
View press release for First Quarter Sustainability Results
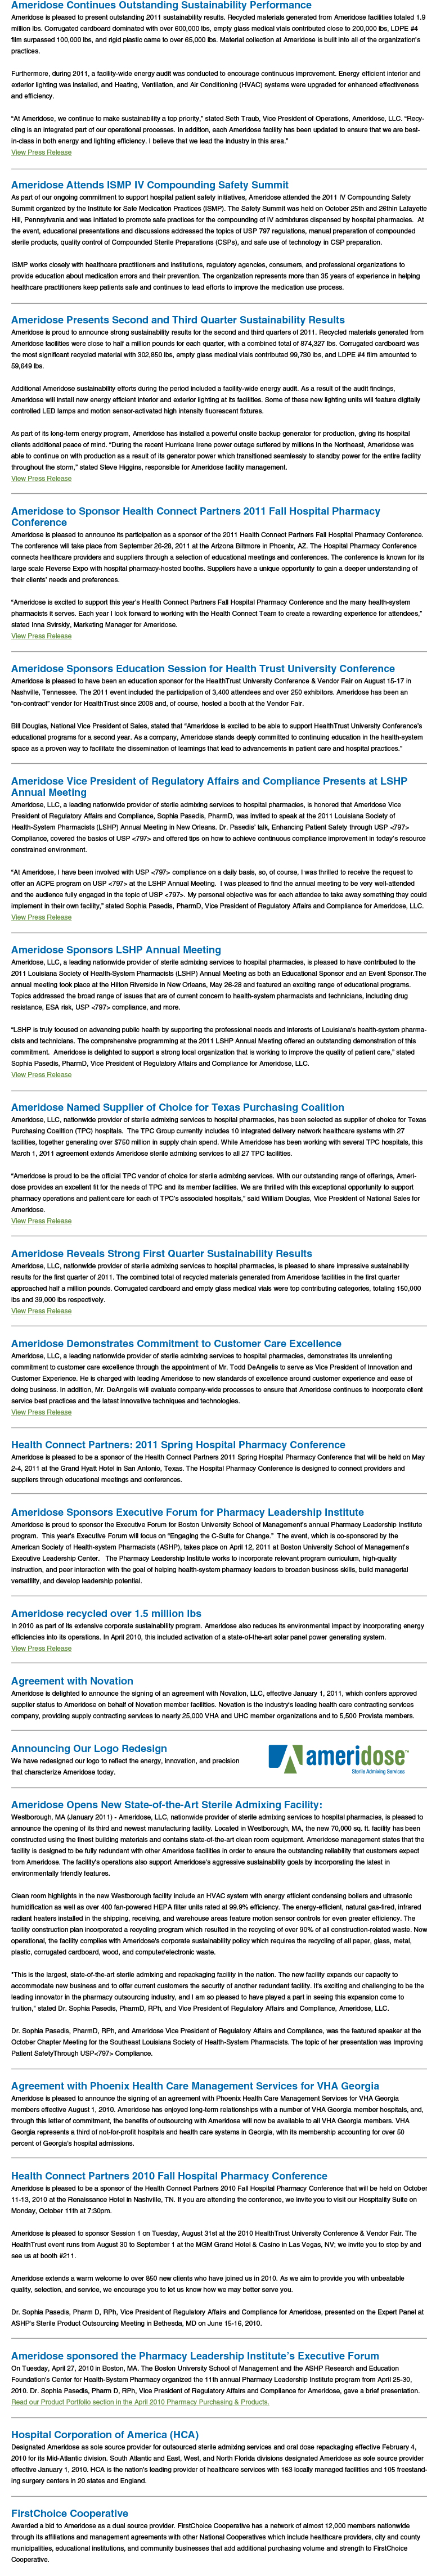[41, 1311]
